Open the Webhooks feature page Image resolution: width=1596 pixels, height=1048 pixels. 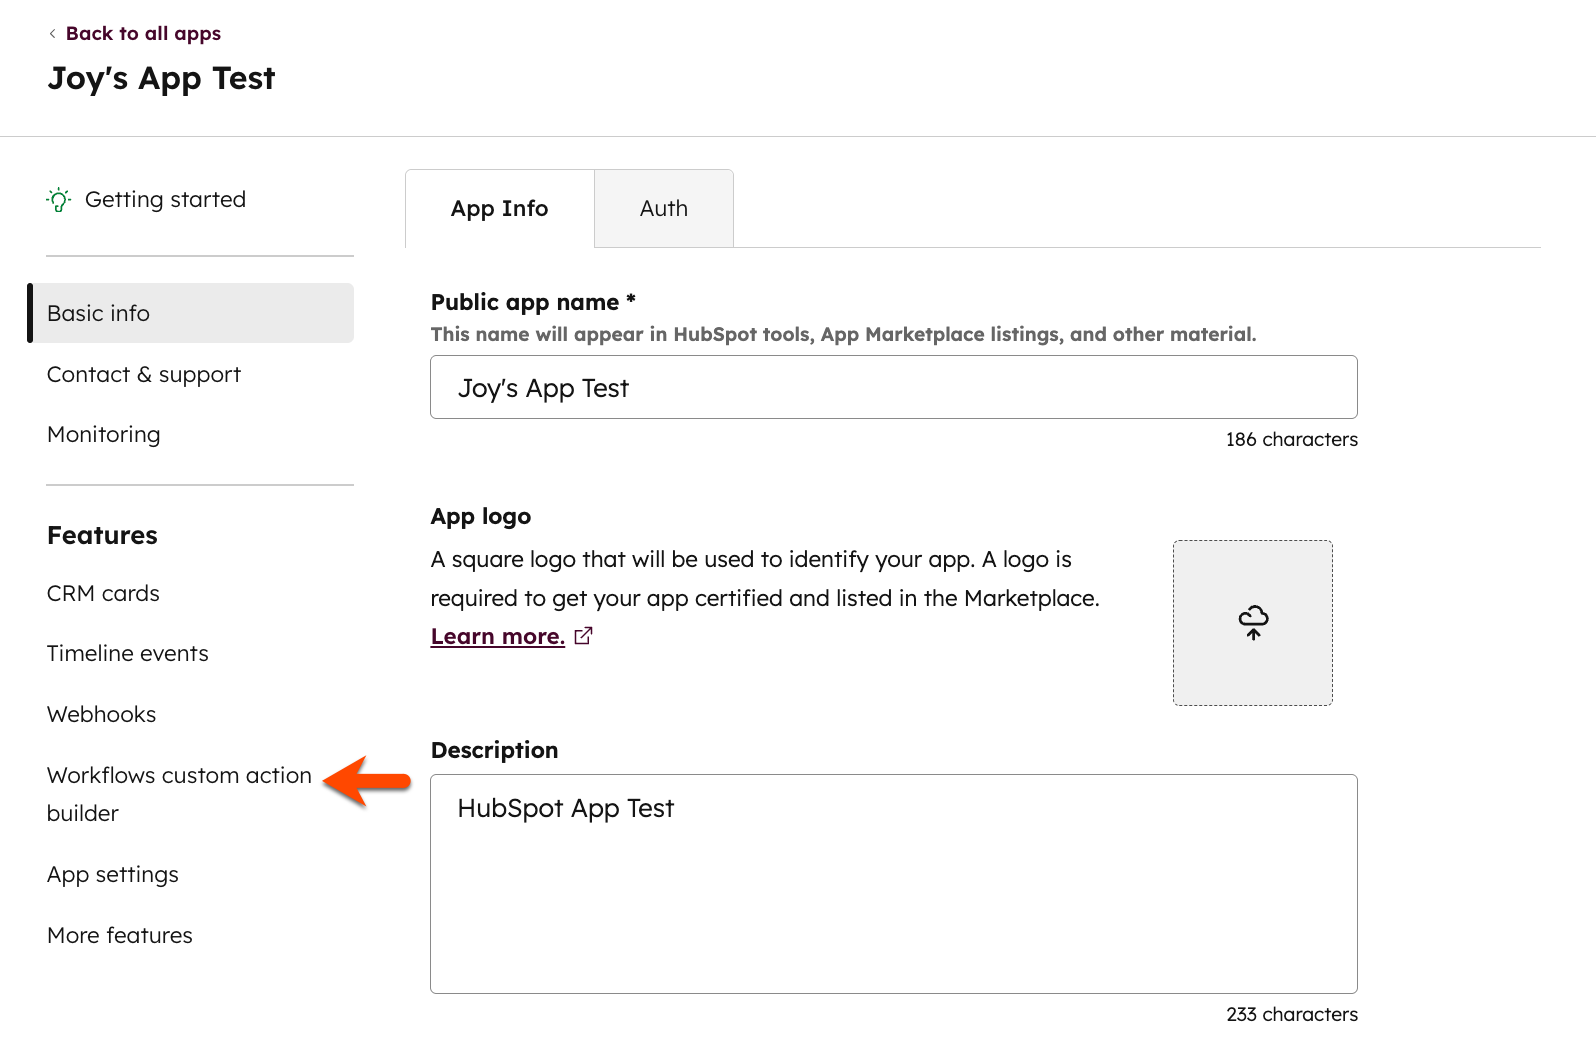[102, 715]
